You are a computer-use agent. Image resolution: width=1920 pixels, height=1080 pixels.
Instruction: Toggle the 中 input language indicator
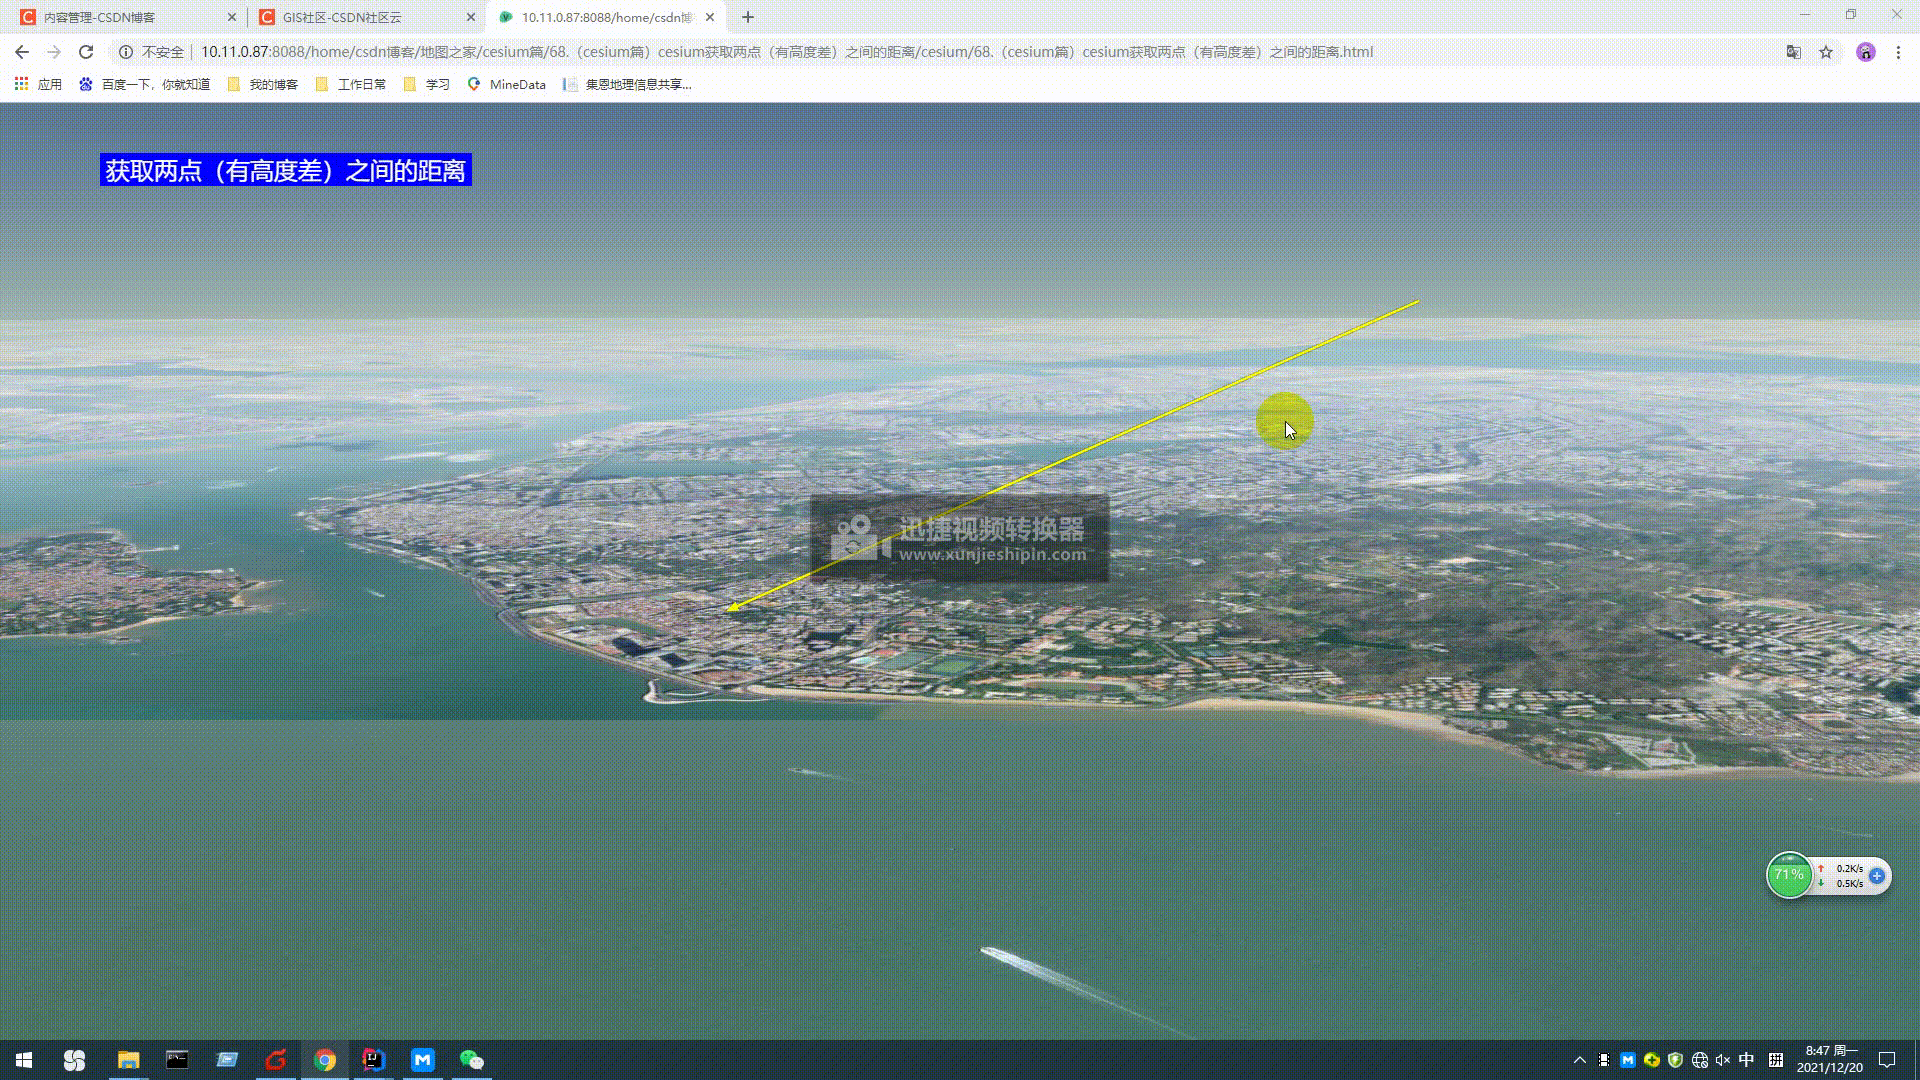coord(1747,1060)
